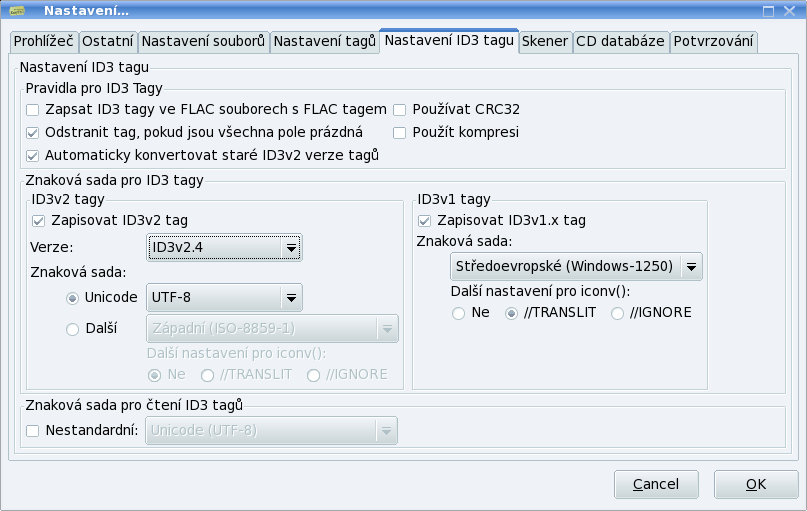This screenshot has height=511, width=807.
Task: Select the Ne radio under ID3v1 tagy
Action: [459, 313]
